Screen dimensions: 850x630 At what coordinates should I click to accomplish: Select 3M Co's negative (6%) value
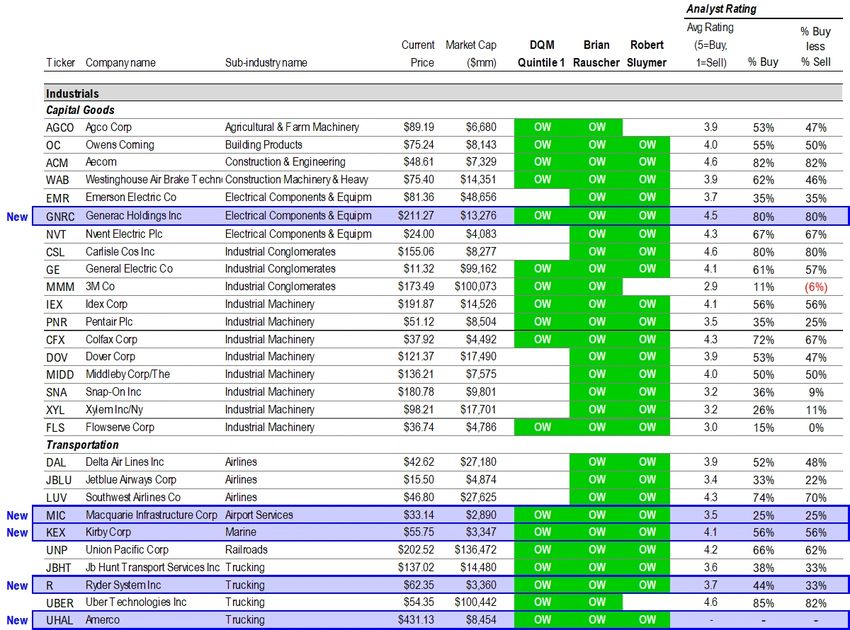815,287
